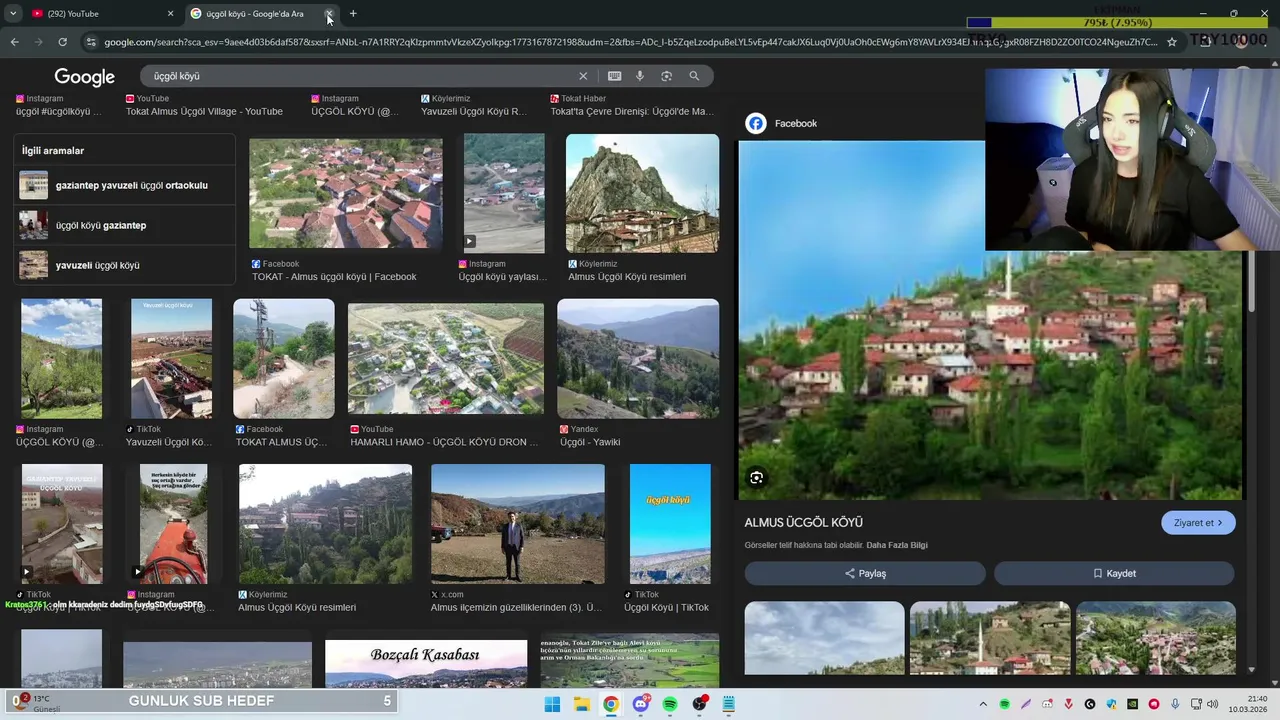
Task: Reload the page in Chrome
Action: point(62,42)
